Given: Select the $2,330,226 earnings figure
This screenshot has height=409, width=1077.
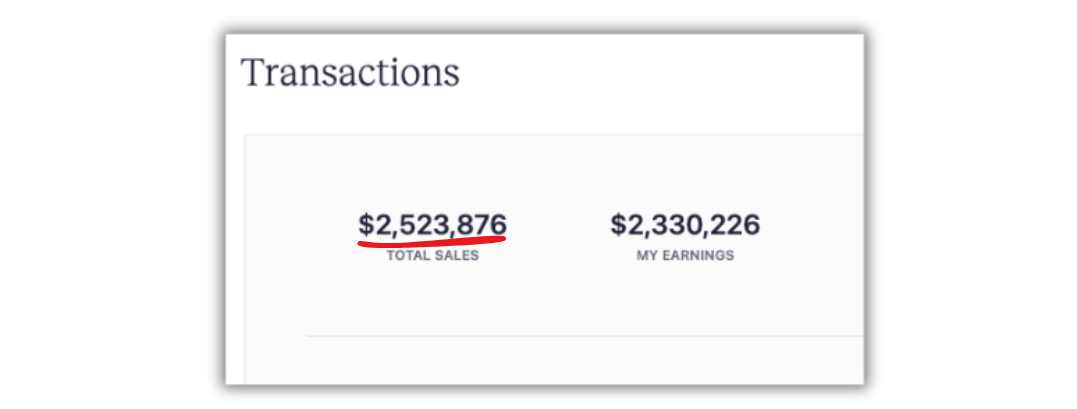Looking at the screenshot, I should coord(685,225).
